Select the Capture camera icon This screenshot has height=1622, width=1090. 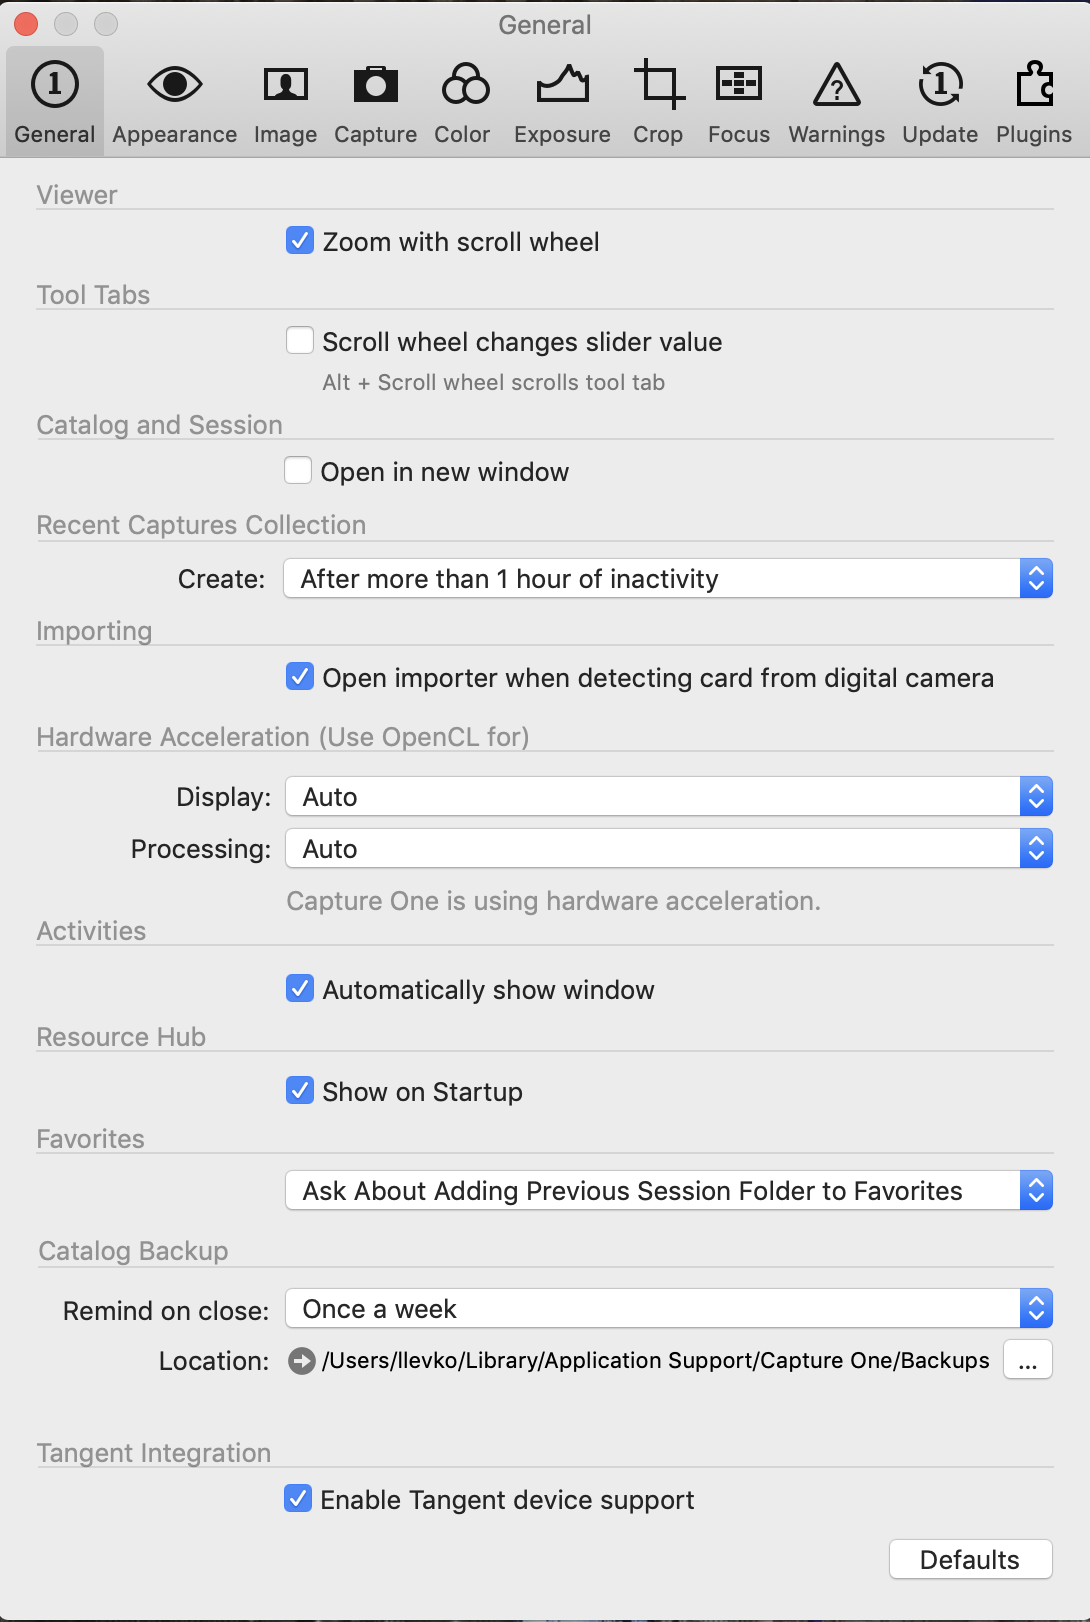[375, 85]
